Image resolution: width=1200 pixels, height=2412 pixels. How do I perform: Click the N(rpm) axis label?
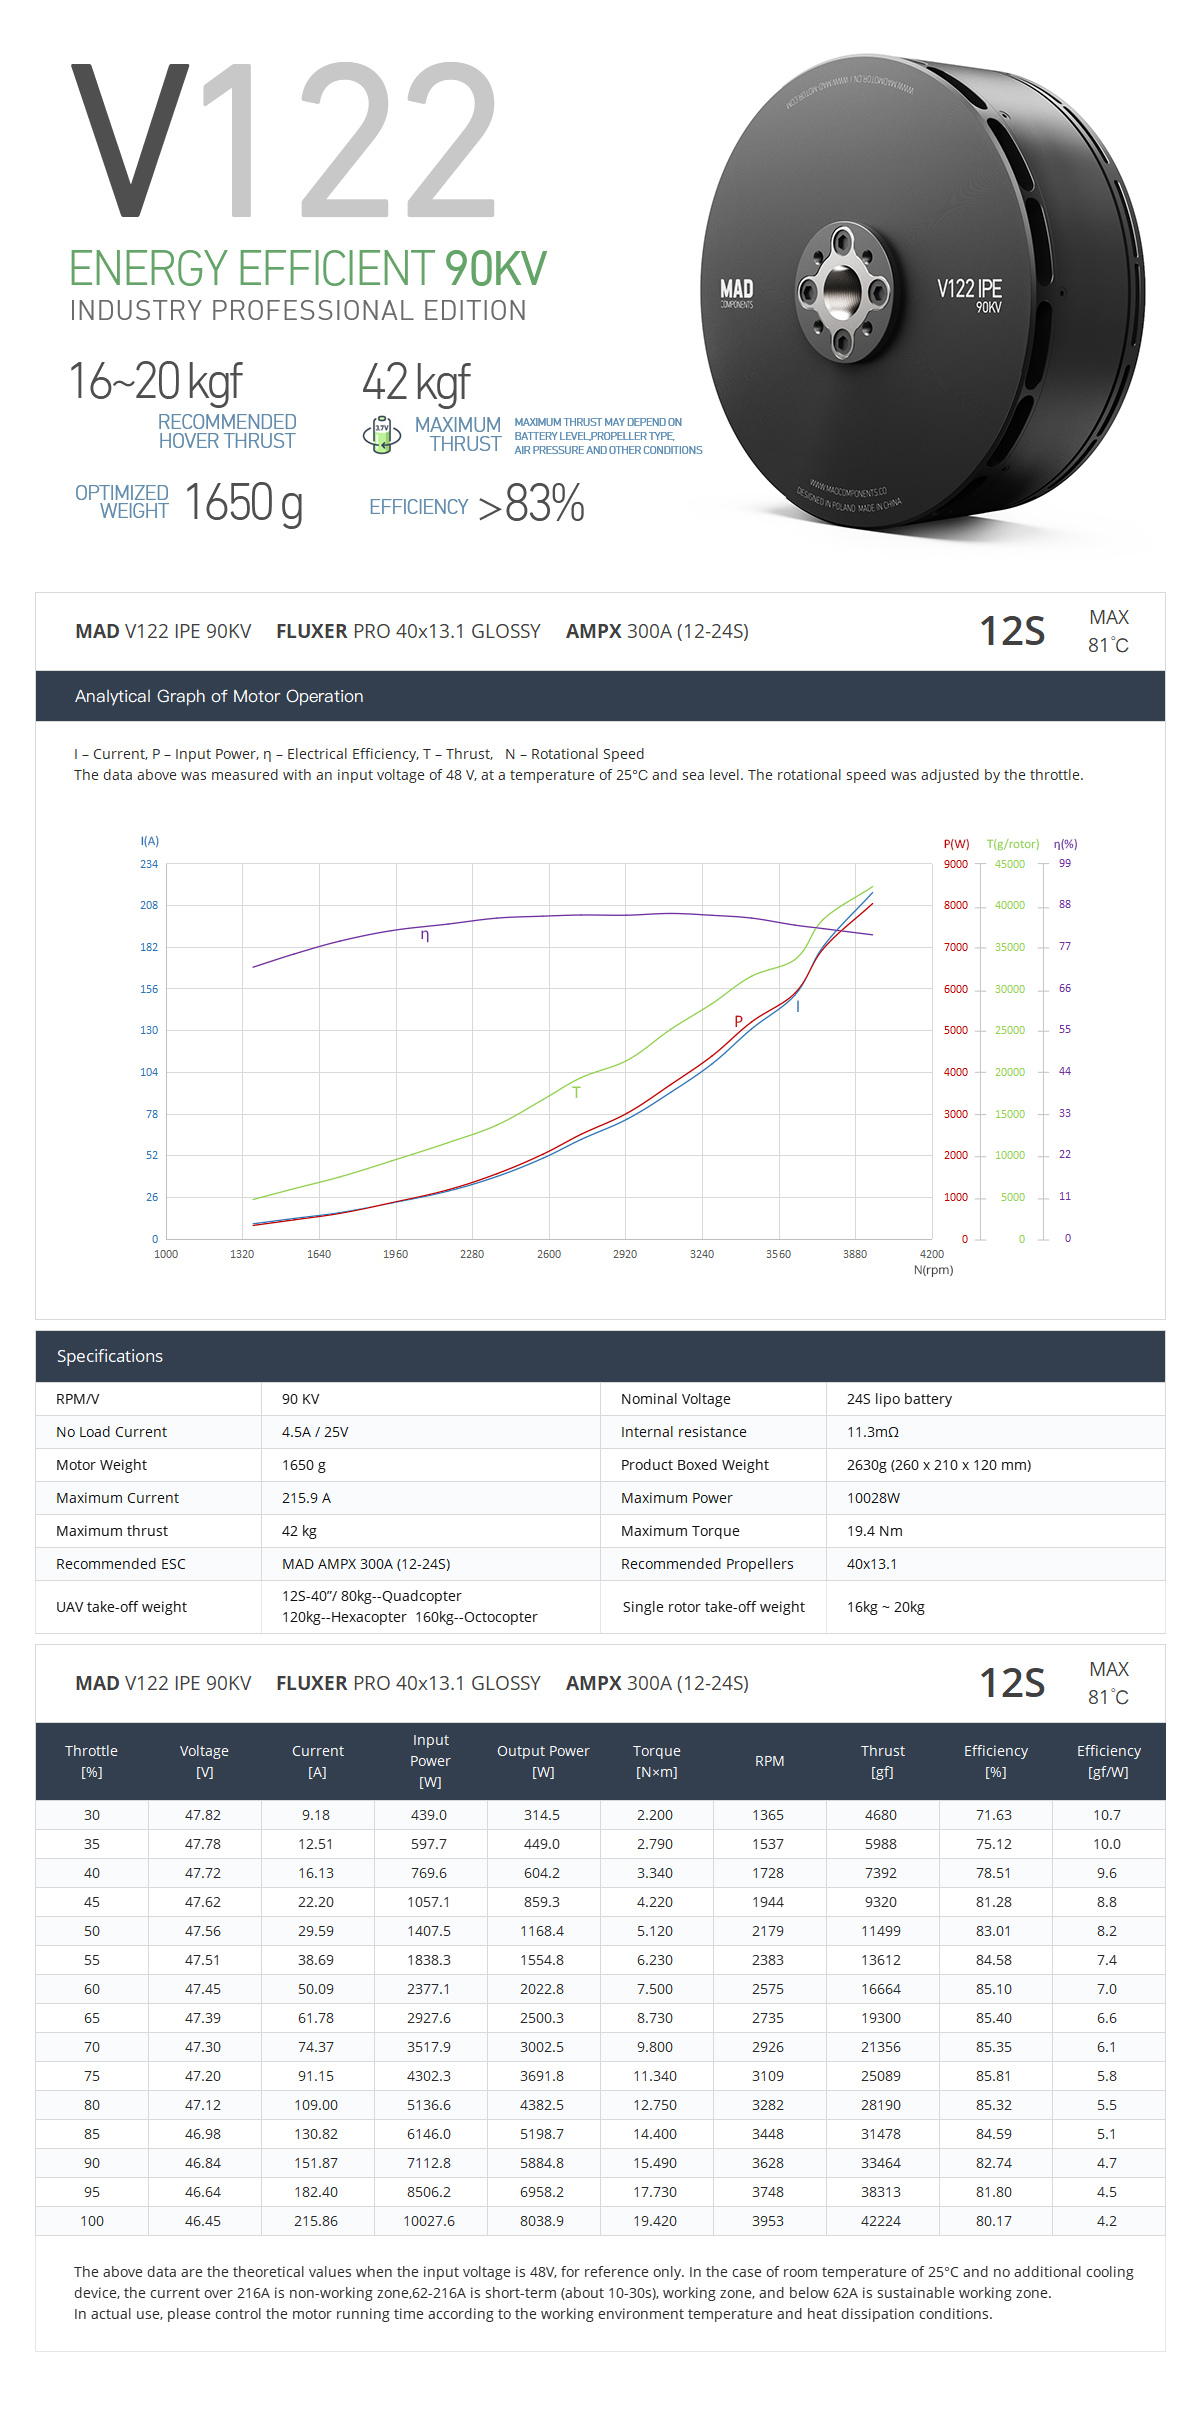pyautogui.click(x=933, y=1270)
